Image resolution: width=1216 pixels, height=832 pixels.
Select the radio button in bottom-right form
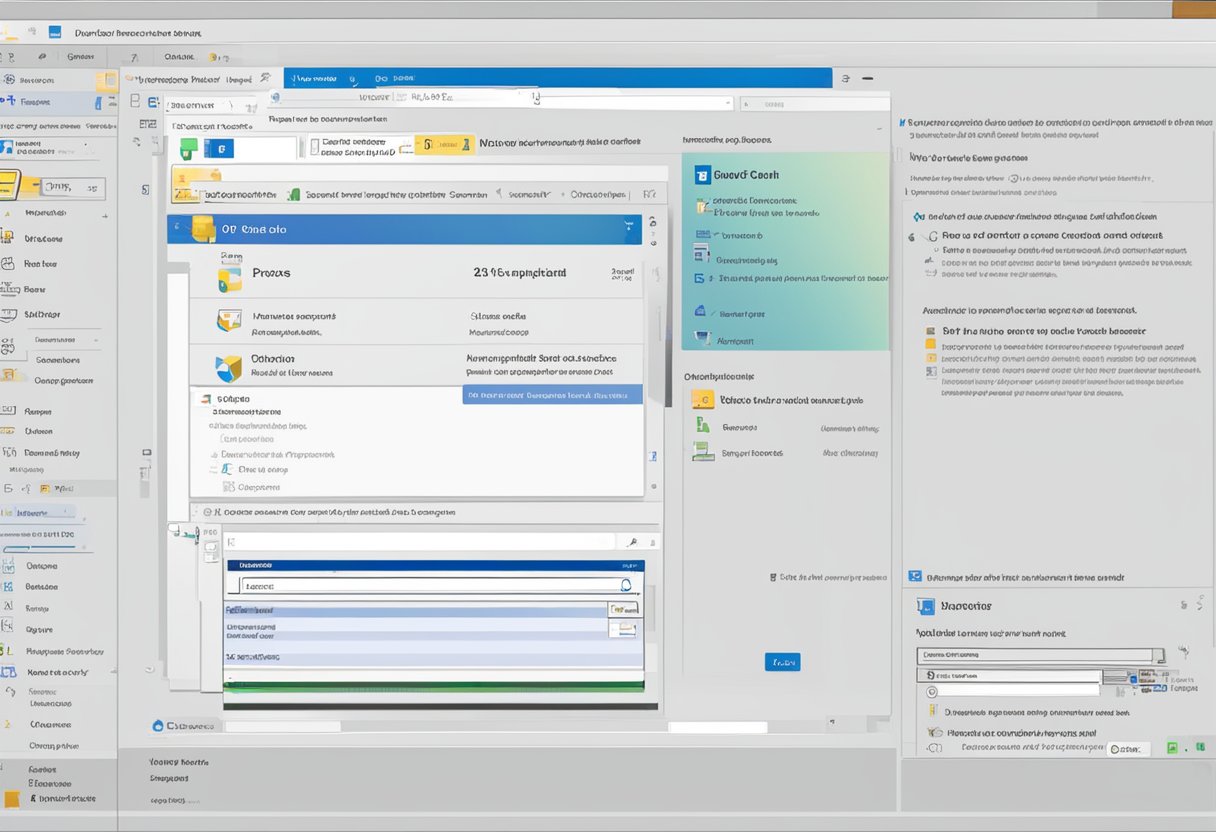931,692
